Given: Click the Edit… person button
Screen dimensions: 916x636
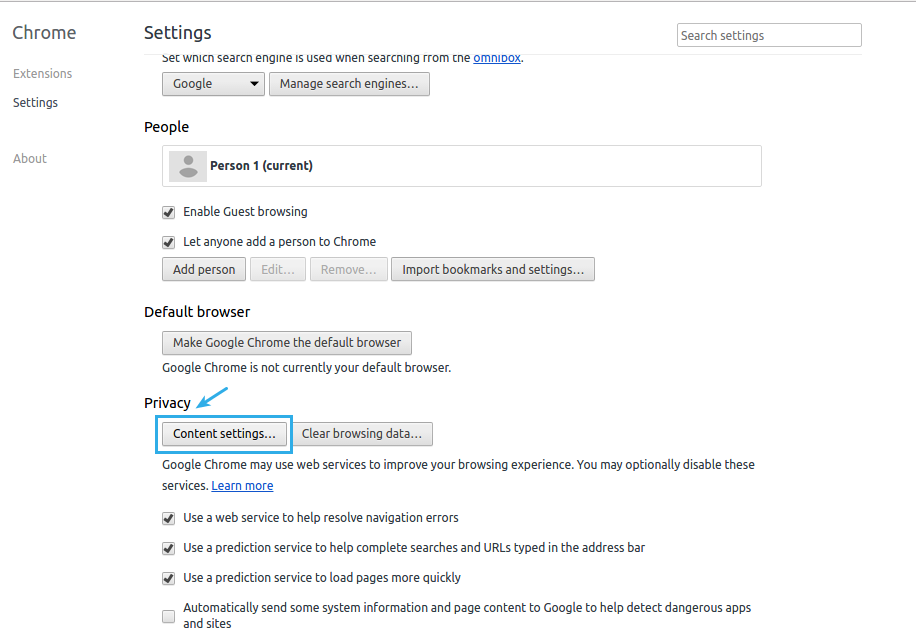Looking at the screenshot, I should click(x=278, y=269).
